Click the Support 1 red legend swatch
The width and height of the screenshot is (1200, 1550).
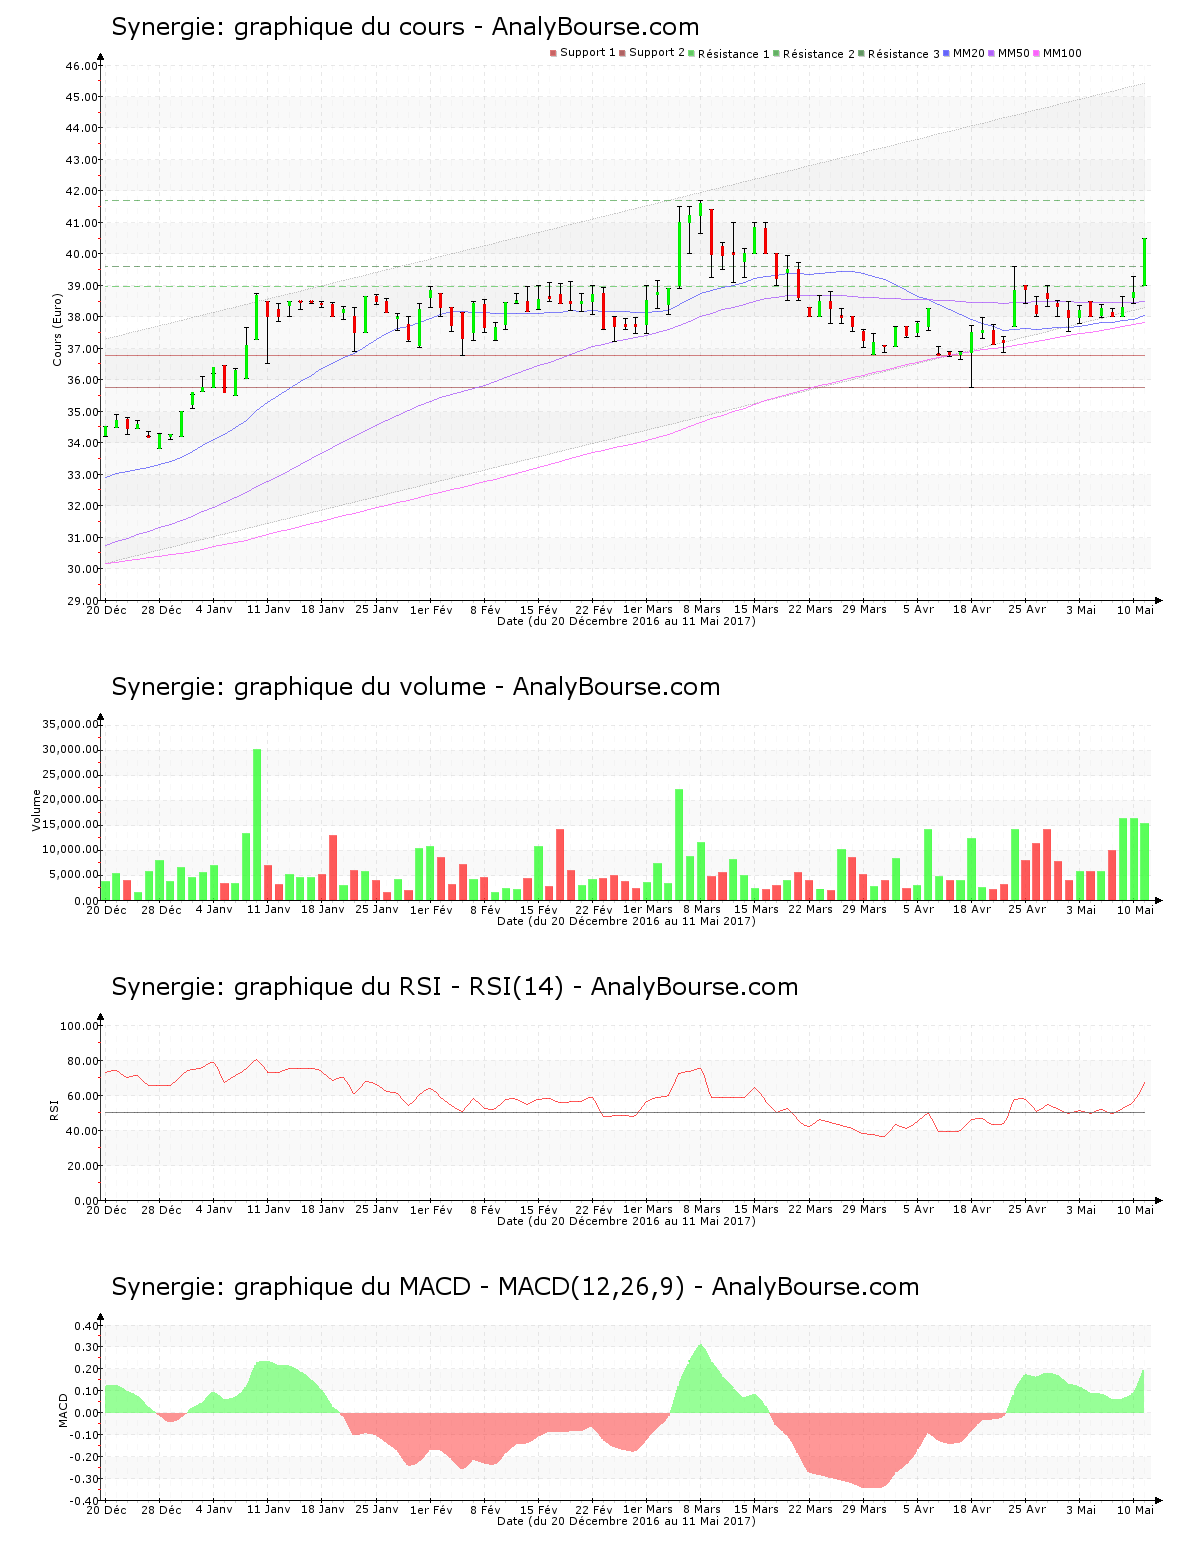[553, 53]
